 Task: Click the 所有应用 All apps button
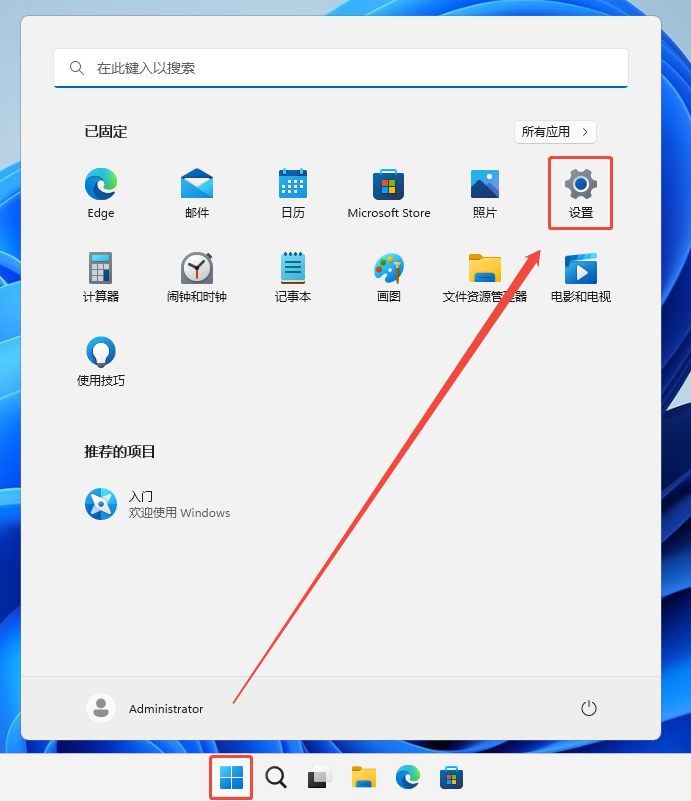(555, 132)
